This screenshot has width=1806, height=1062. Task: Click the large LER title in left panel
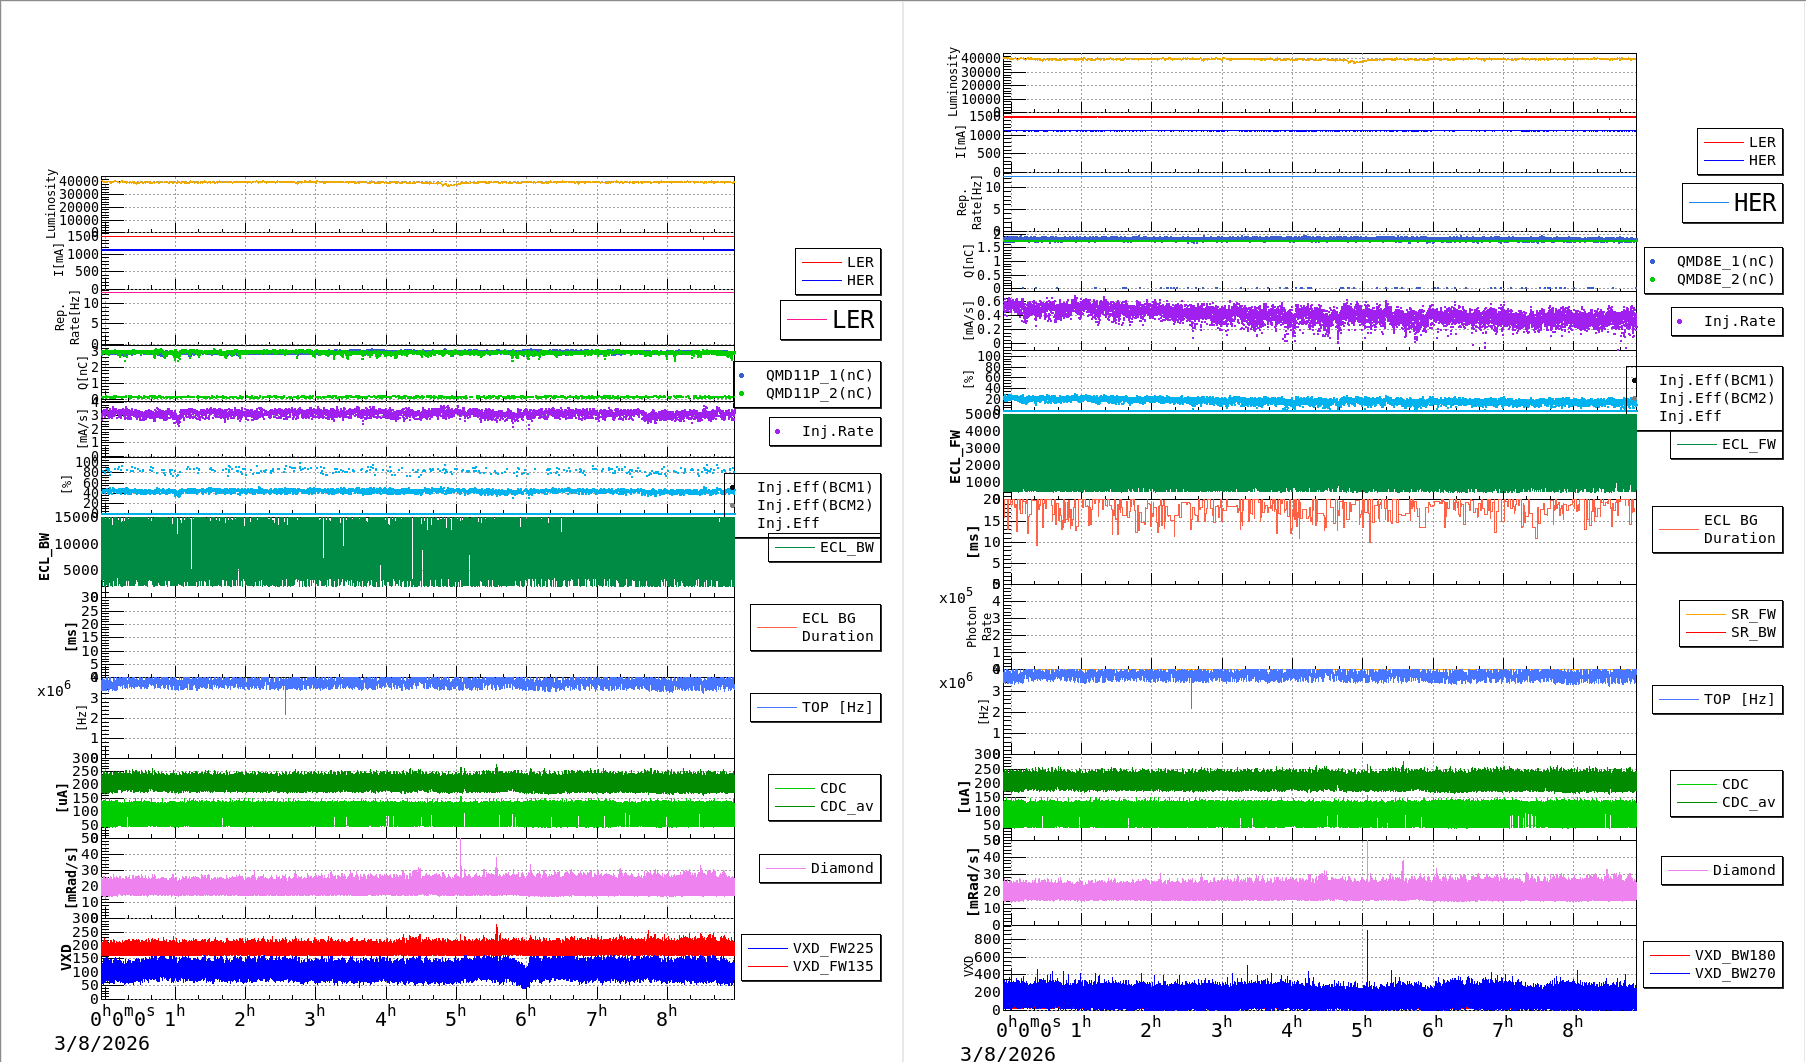[x=852, y=320]
